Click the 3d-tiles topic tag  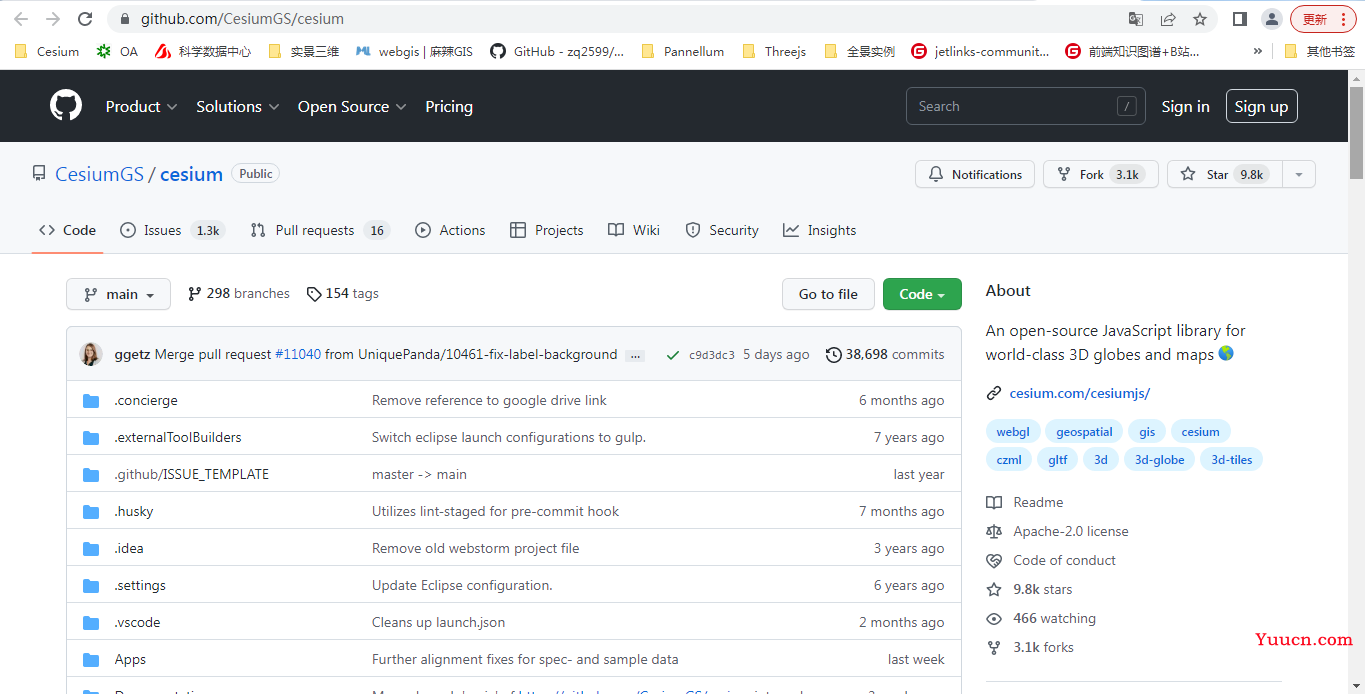1231,460
